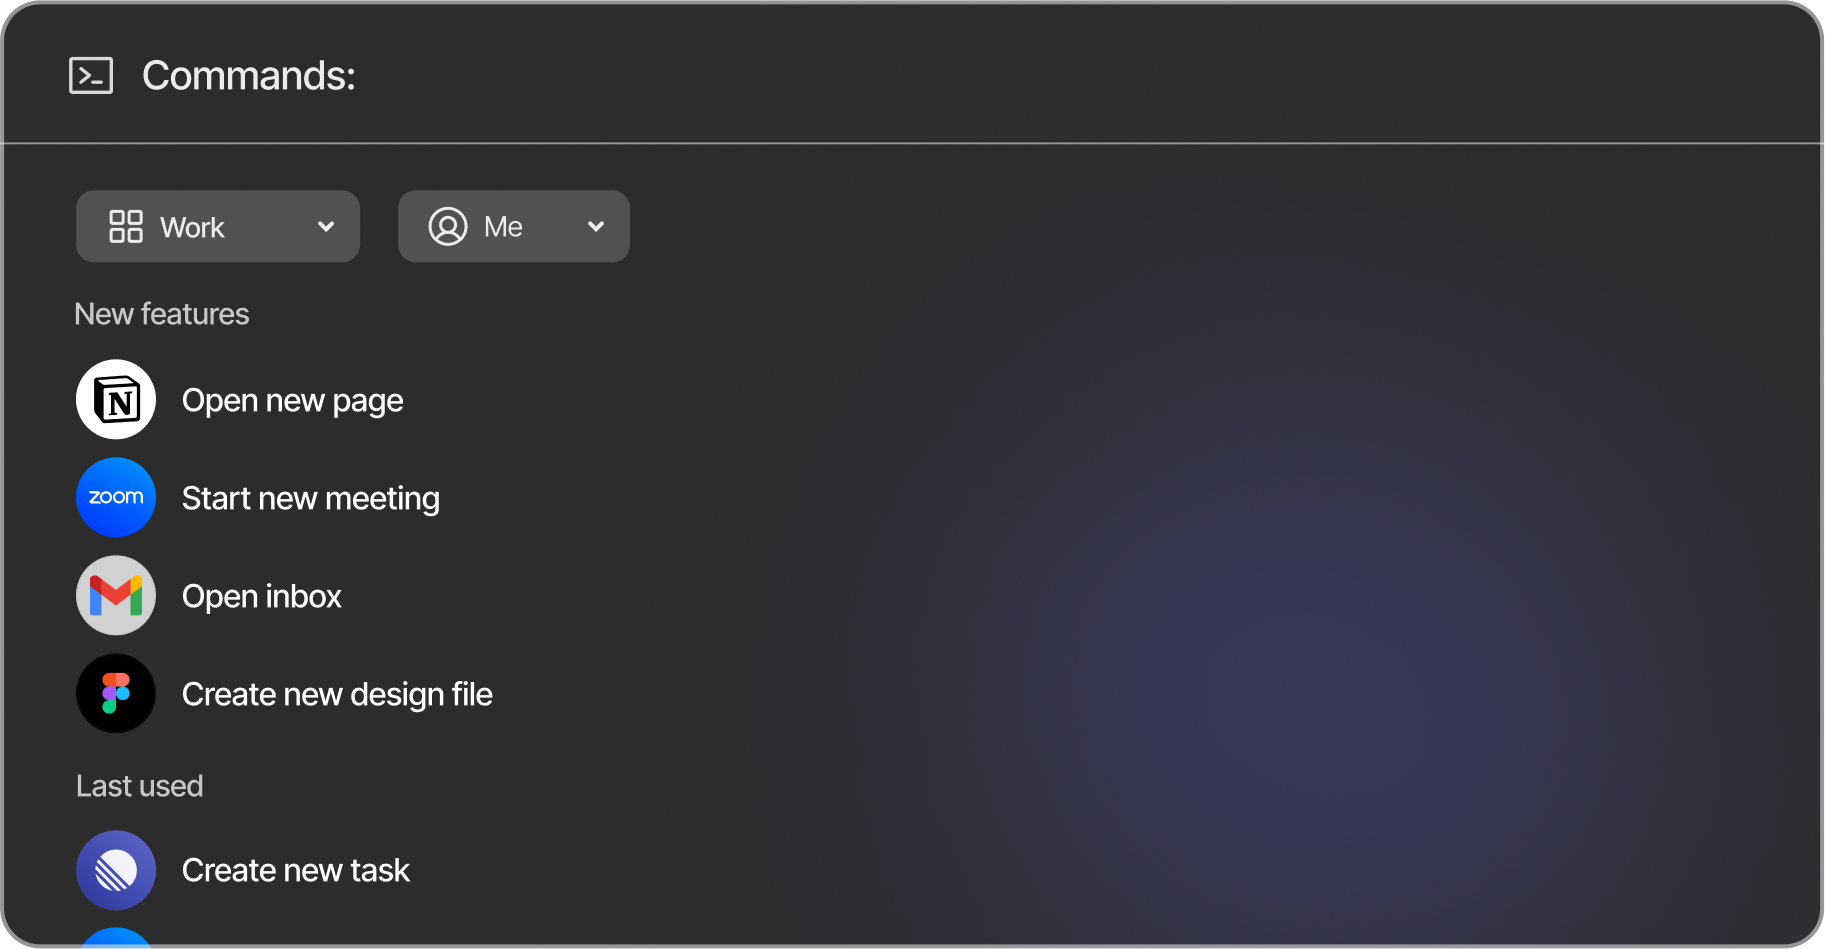The width and height of the screenshot is (1825, 949).
Task: Select the 'Start new meeting' command
Action: [311, 499]
